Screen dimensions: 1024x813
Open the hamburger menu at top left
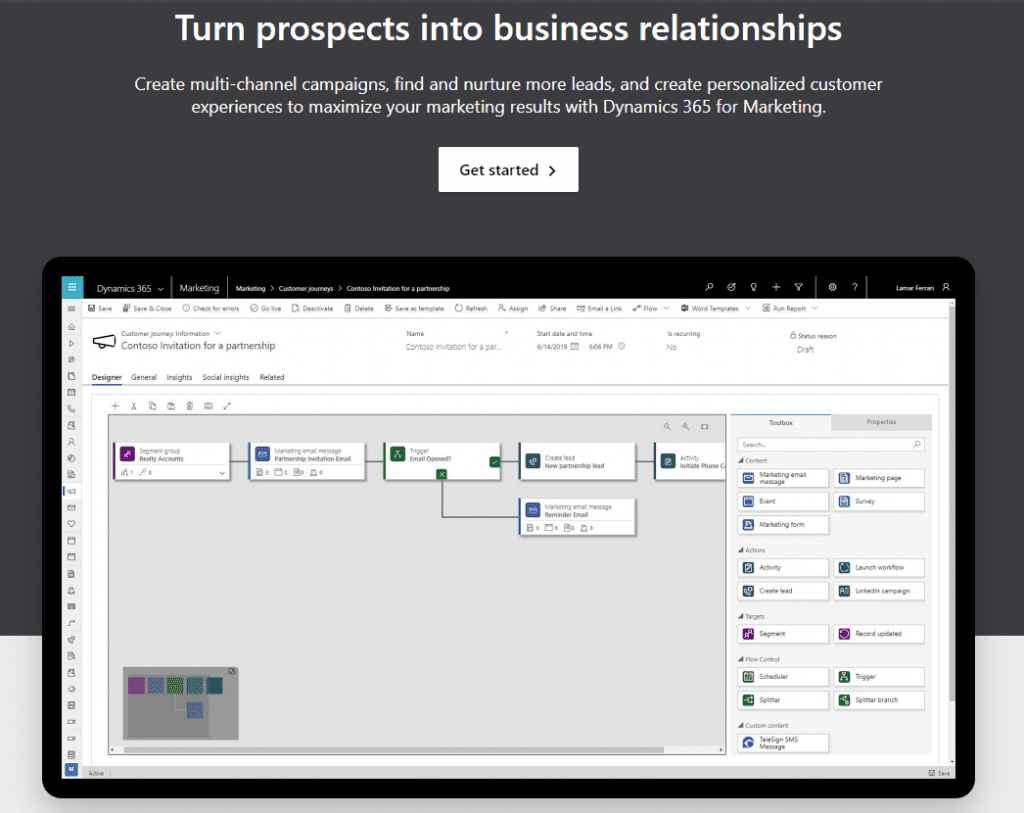tap(72, 288)
